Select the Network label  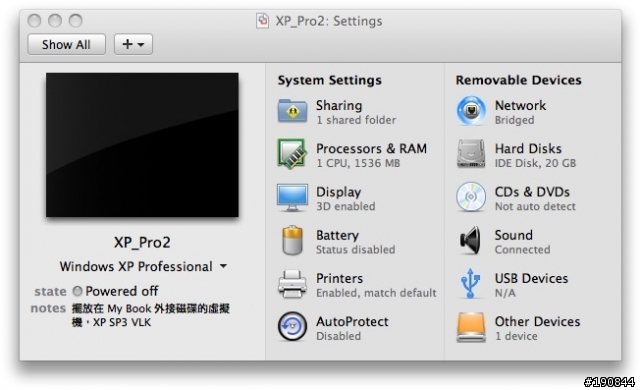point(520,105)
